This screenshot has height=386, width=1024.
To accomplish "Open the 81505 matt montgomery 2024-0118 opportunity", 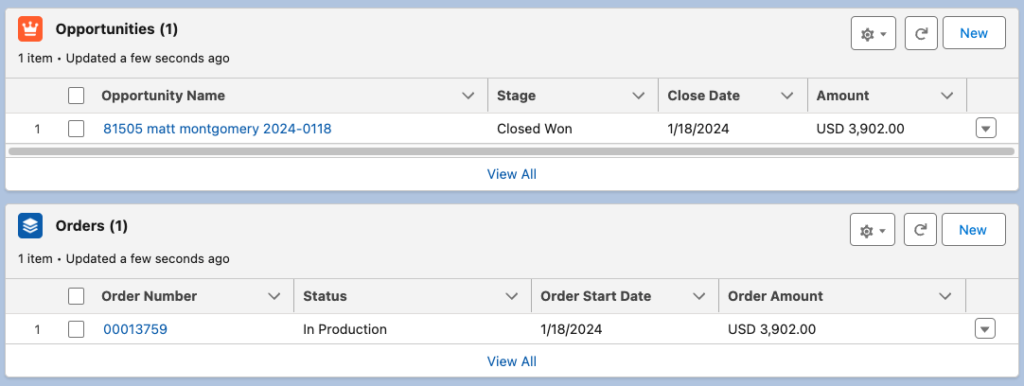I will pyautogui.click(x=217, y=129).
